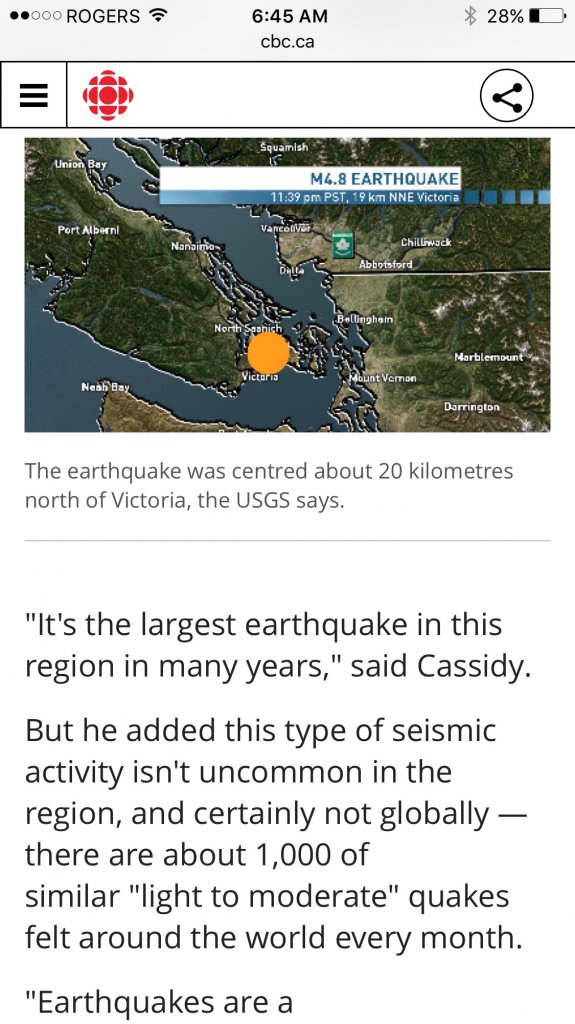Tap the Wi-Fi signal icon
The image size is (575, 1024).
point(156,16)
